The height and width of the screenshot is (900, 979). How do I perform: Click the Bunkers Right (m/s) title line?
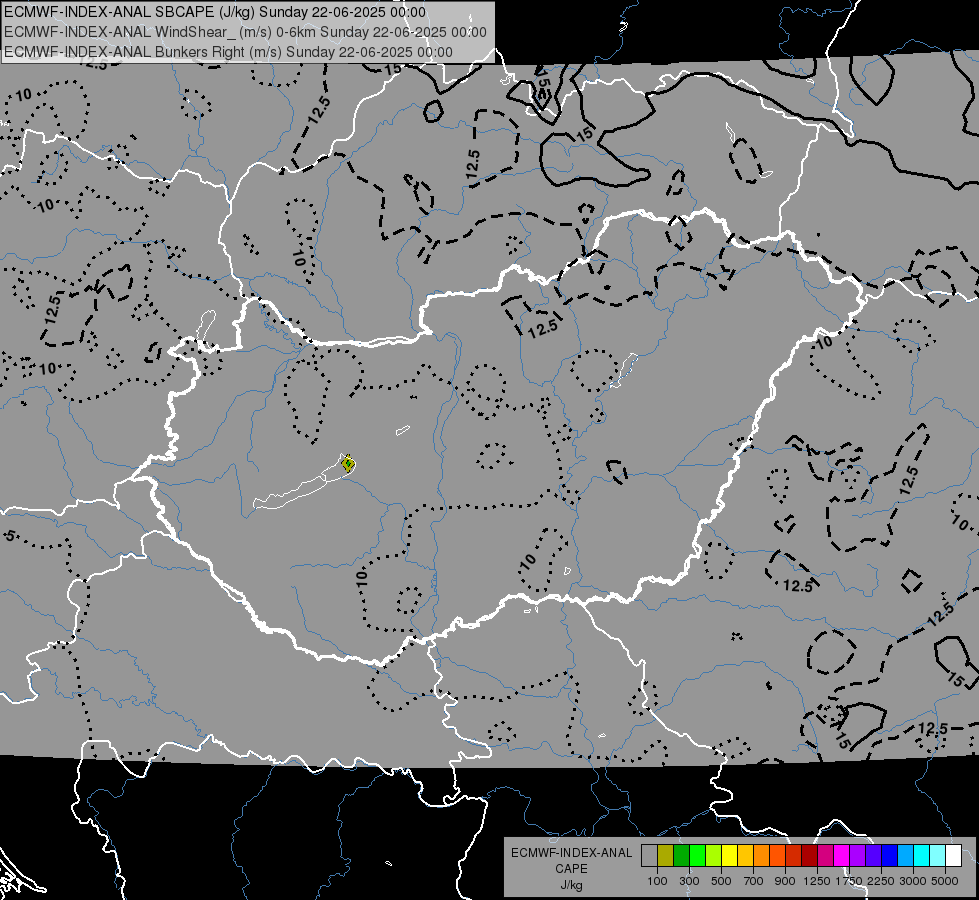point(229,52)
